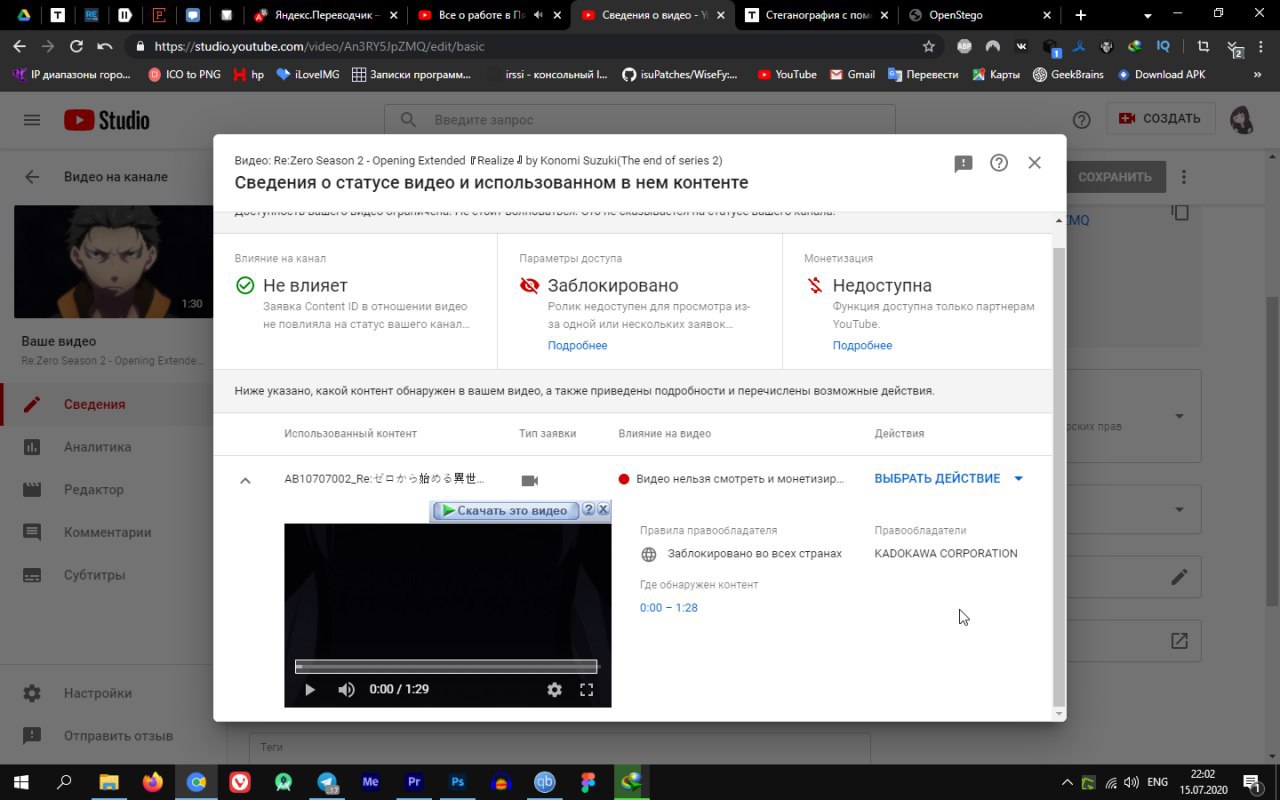Send feedback via the dialog's exclamation icon
The image size is (1280, 800).
point(963,164)
